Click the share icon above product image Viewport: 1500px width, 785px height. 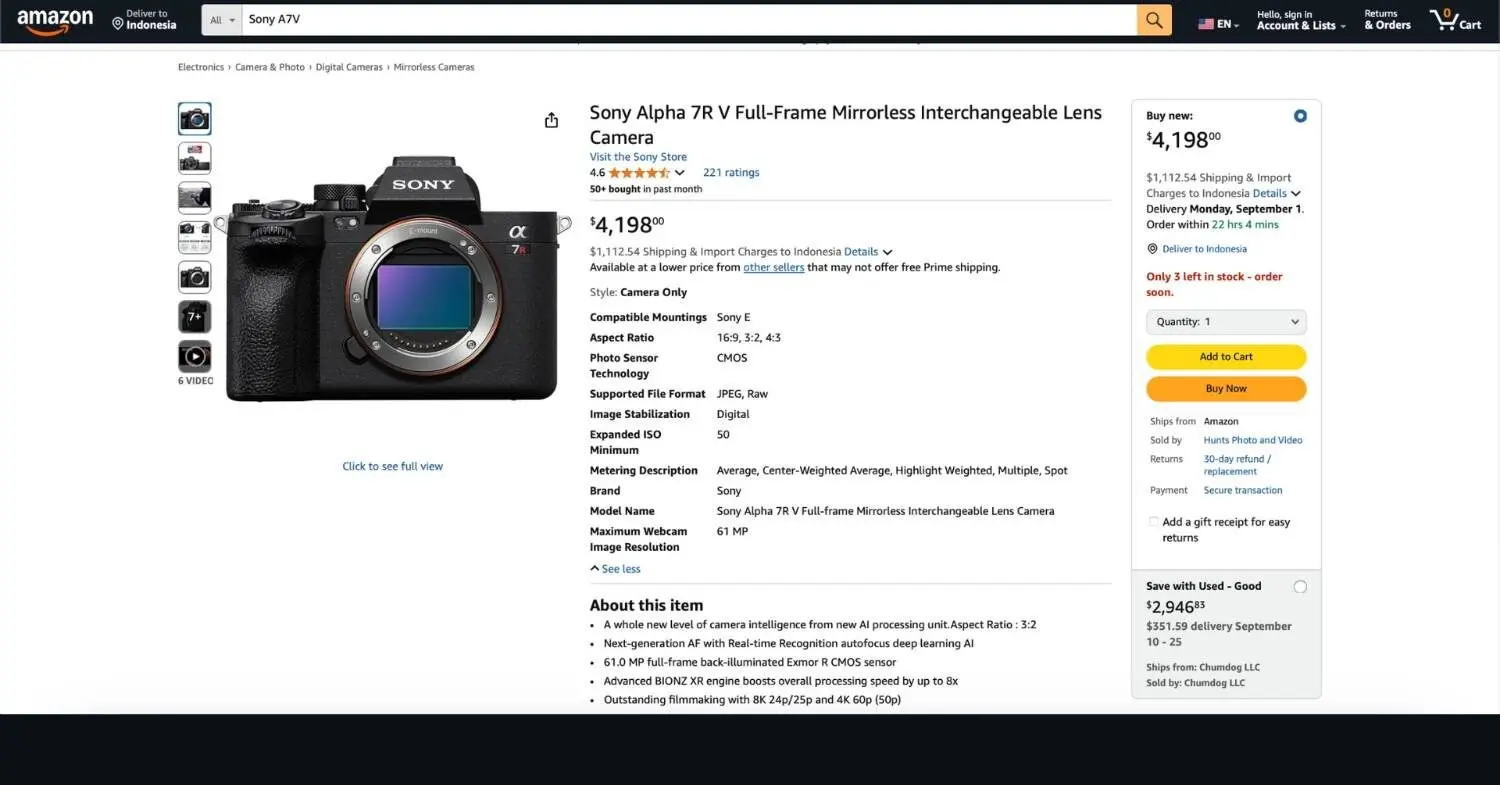[x=551, y=120]
